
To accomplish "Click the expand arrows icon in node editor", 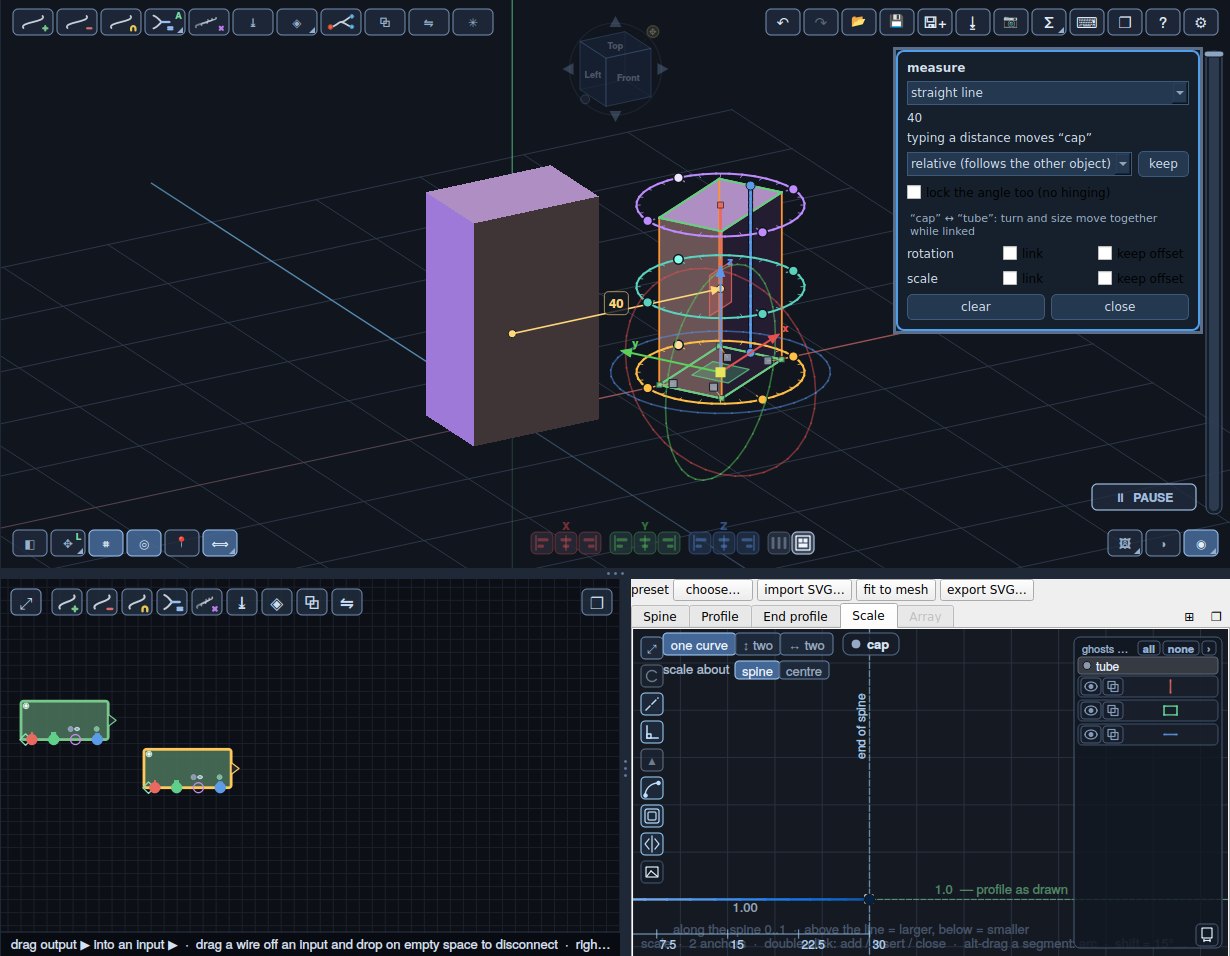I will pos(26,603).
